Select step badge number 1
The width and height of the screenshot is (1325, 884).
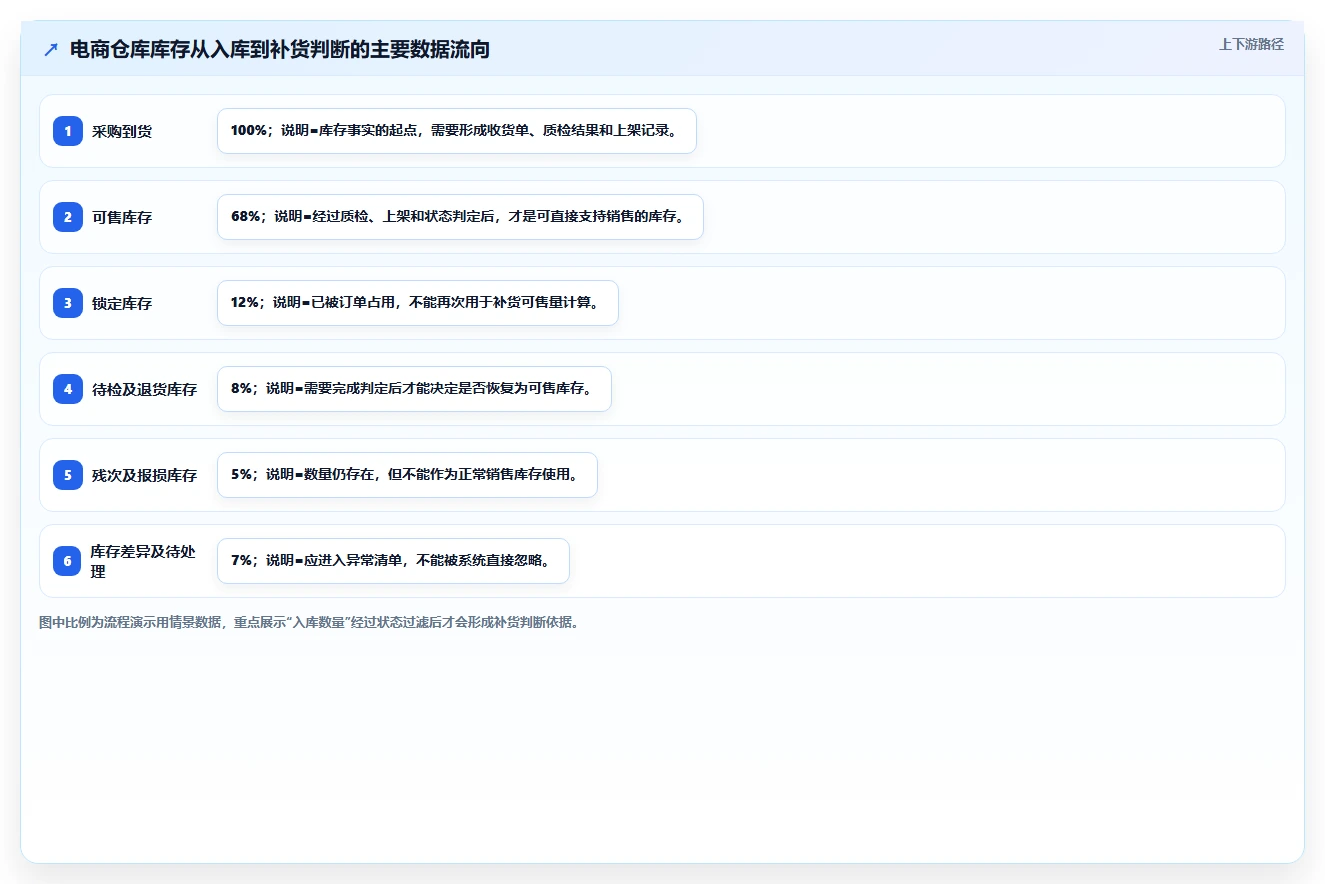(68, 131)
